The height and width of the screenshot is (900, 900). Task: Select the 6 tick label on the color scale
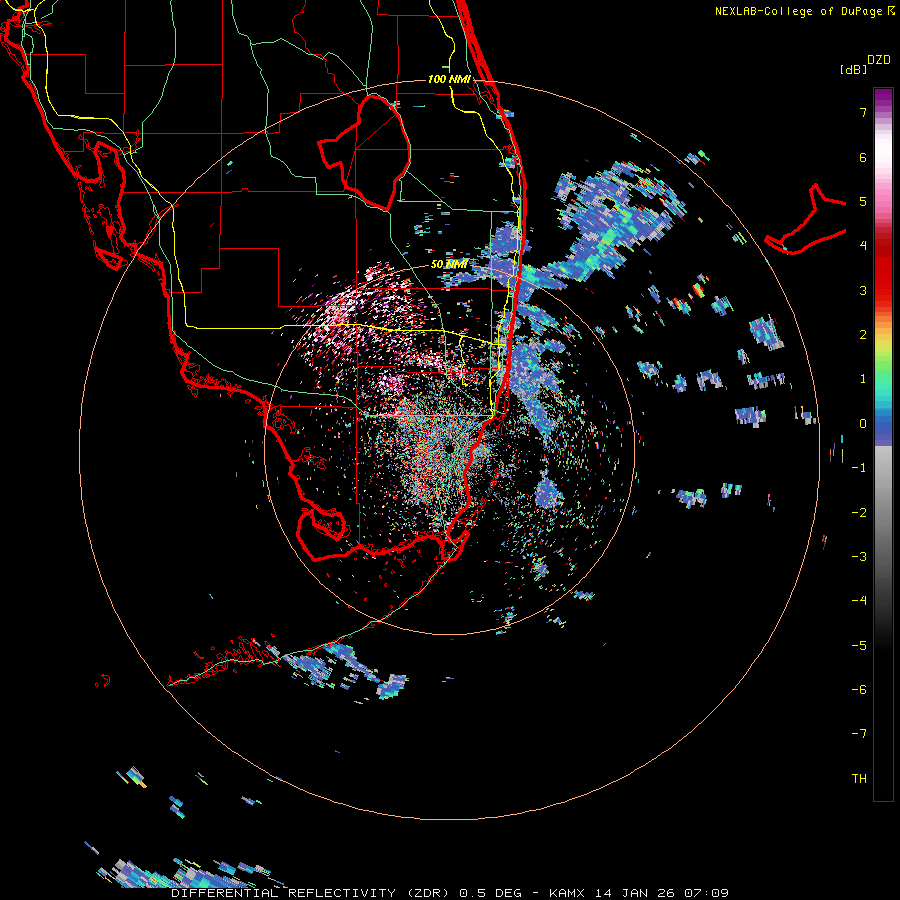tap(863, 157)
